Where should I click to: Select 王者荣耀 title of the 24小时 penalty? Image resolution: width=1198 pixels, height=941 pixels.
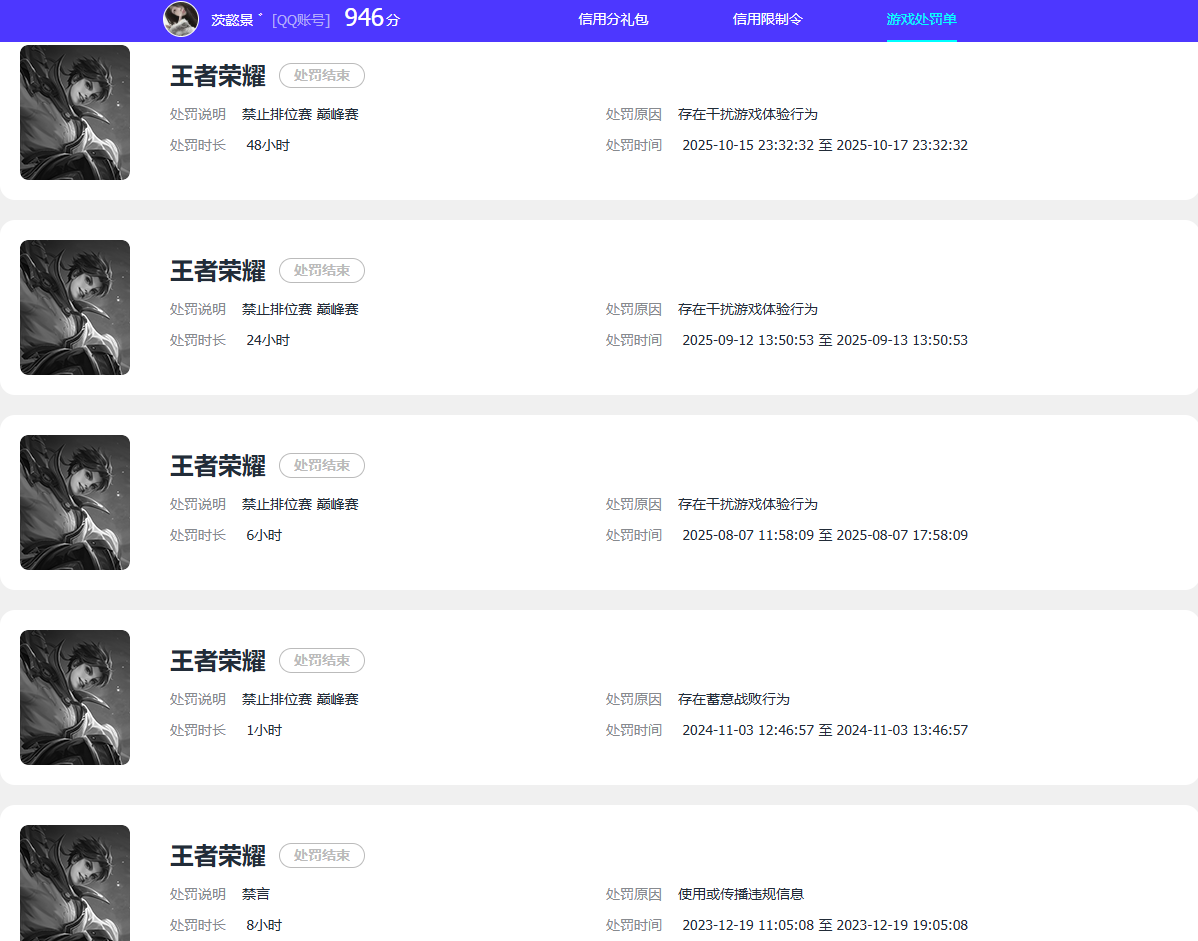point(218,270)
